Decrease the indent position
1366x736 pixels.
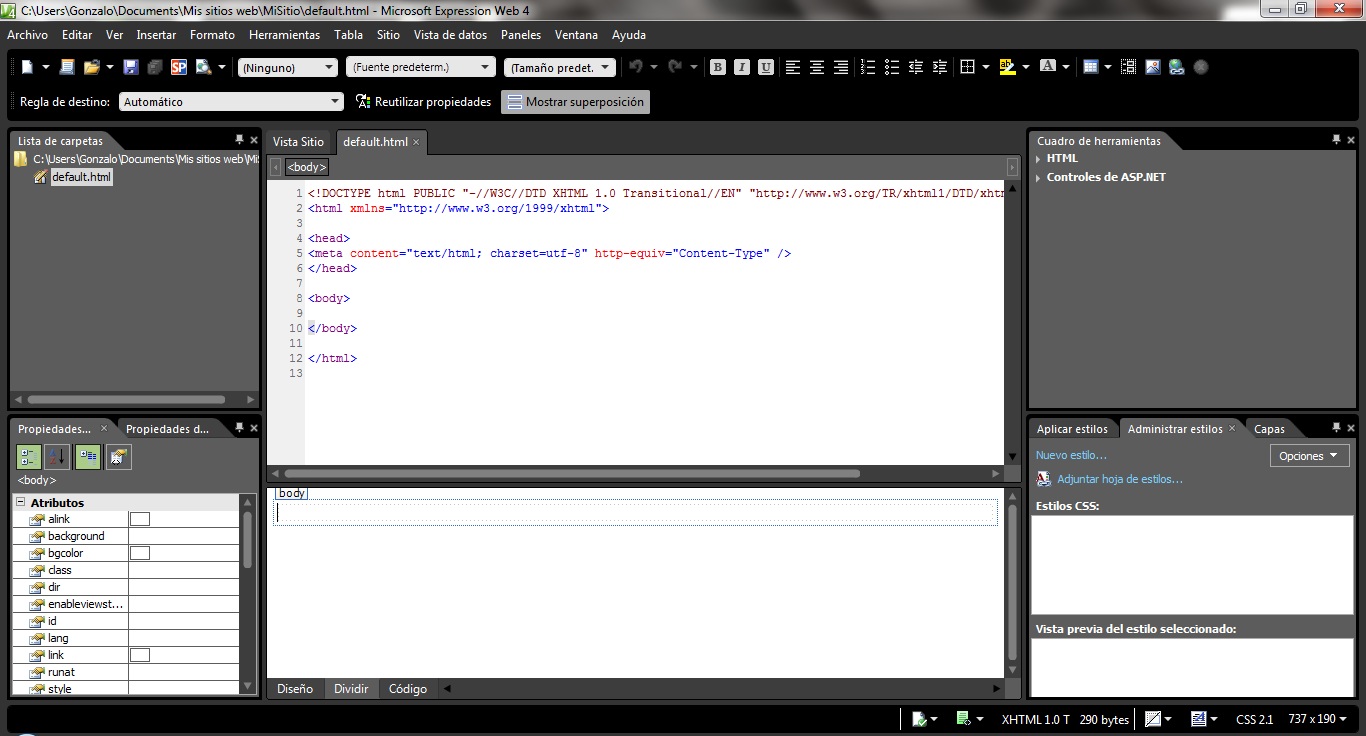pos(916,67)
